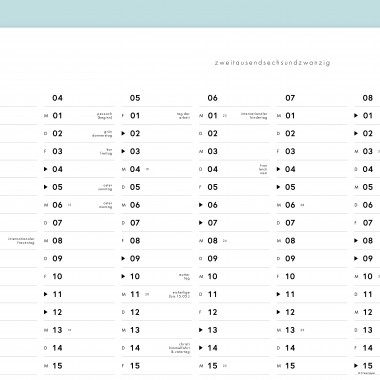Click the triangle marker beside April 04

46,169
